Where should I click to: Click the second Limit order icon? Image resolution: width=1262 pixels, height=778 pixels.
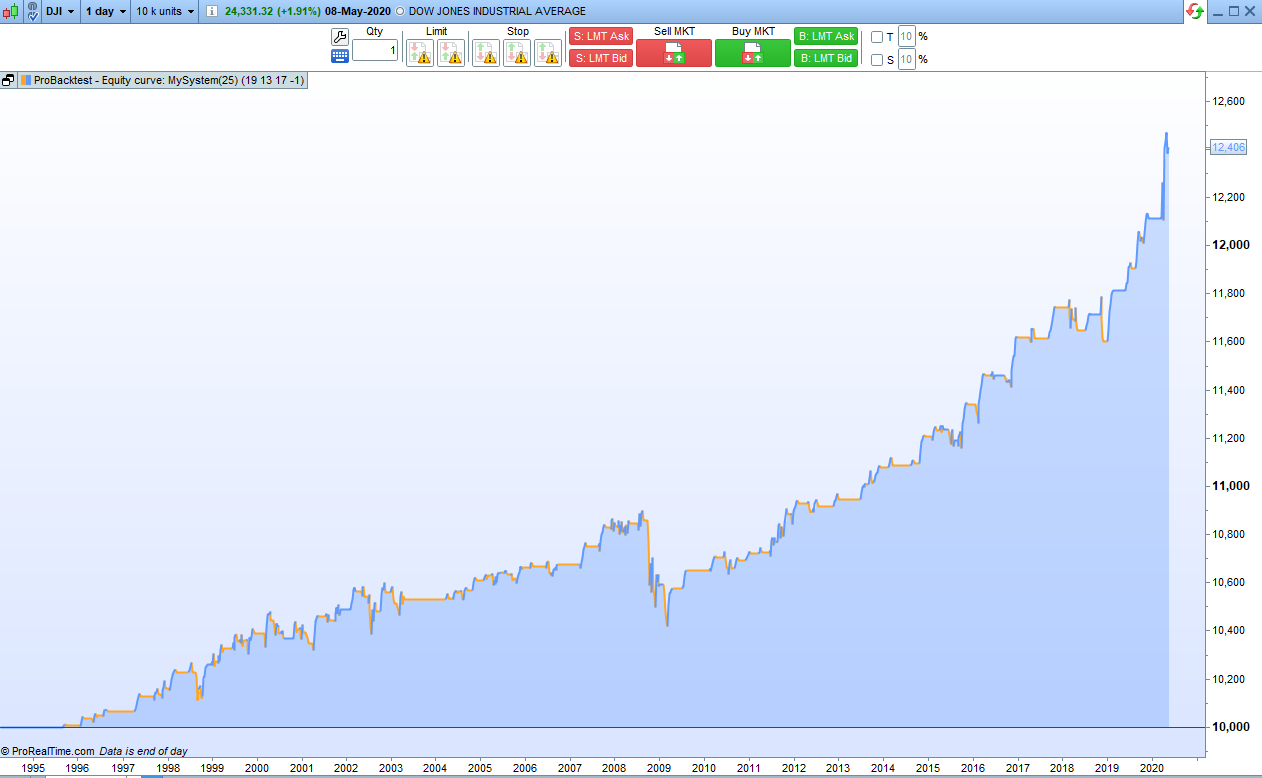[x=451, y=53]
